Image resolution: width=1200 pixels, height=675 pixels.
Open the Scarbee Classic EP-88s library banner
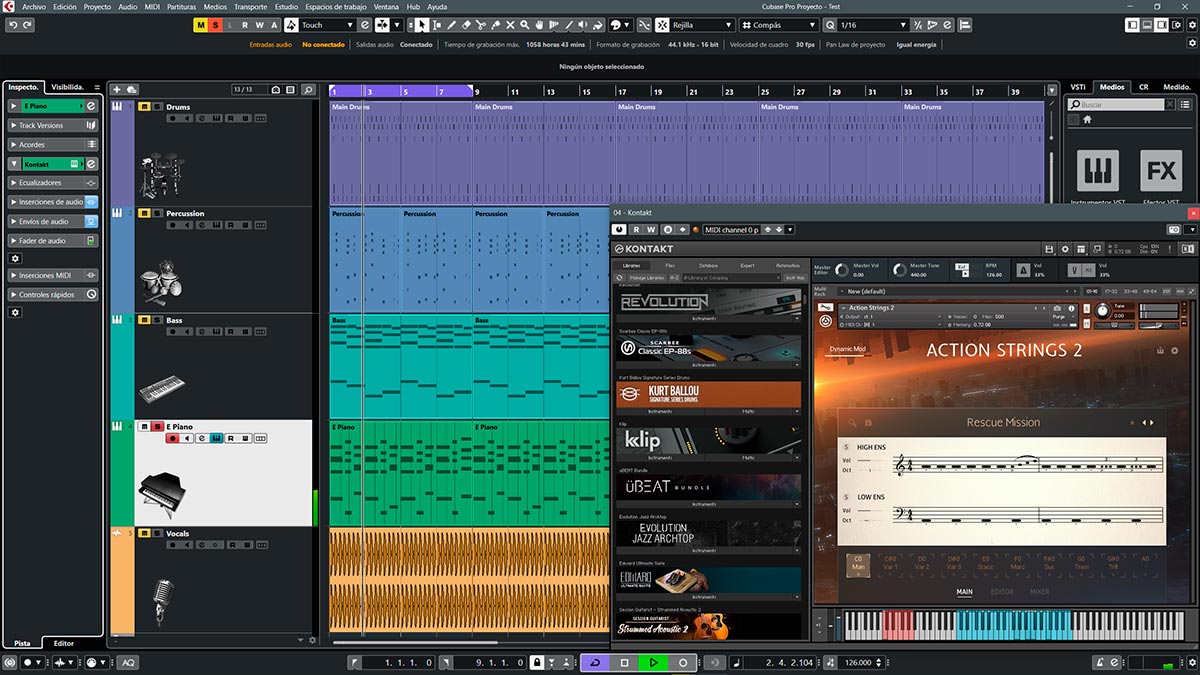[709, 349]
